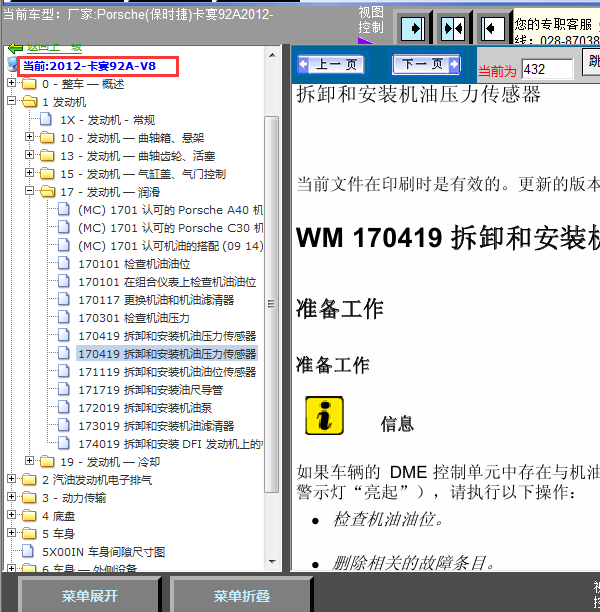This screenshot has height=612, width=600.
Task: Collapse the 1 发动机 node
Action: [11, 101]
